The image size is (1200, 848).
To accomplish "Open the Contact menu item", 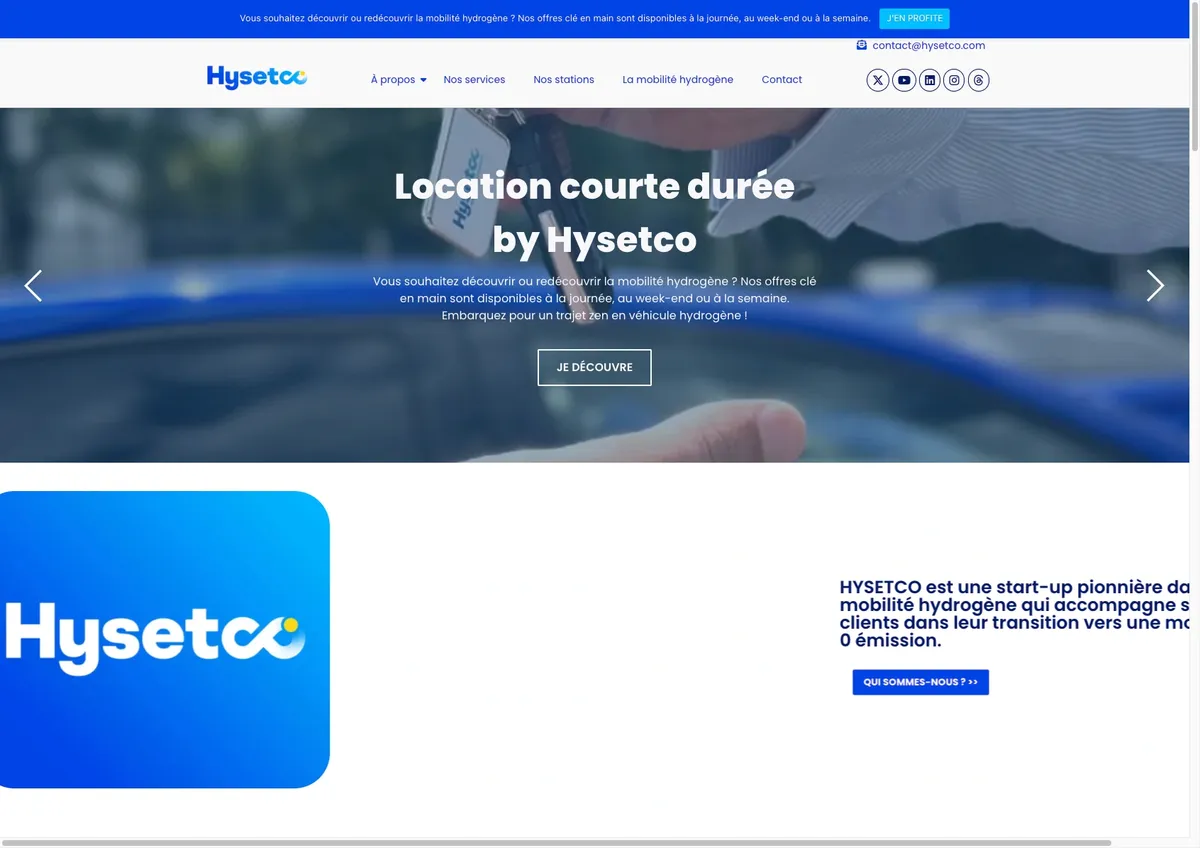I will point(782,80).
